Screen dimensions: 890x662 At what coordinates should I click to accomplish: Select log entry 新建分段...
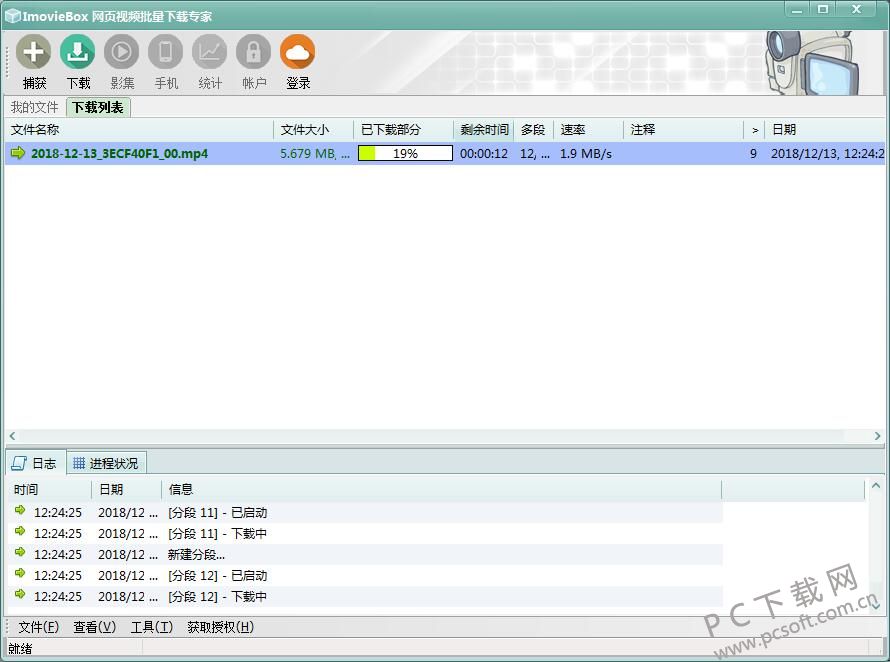(366, 554)
